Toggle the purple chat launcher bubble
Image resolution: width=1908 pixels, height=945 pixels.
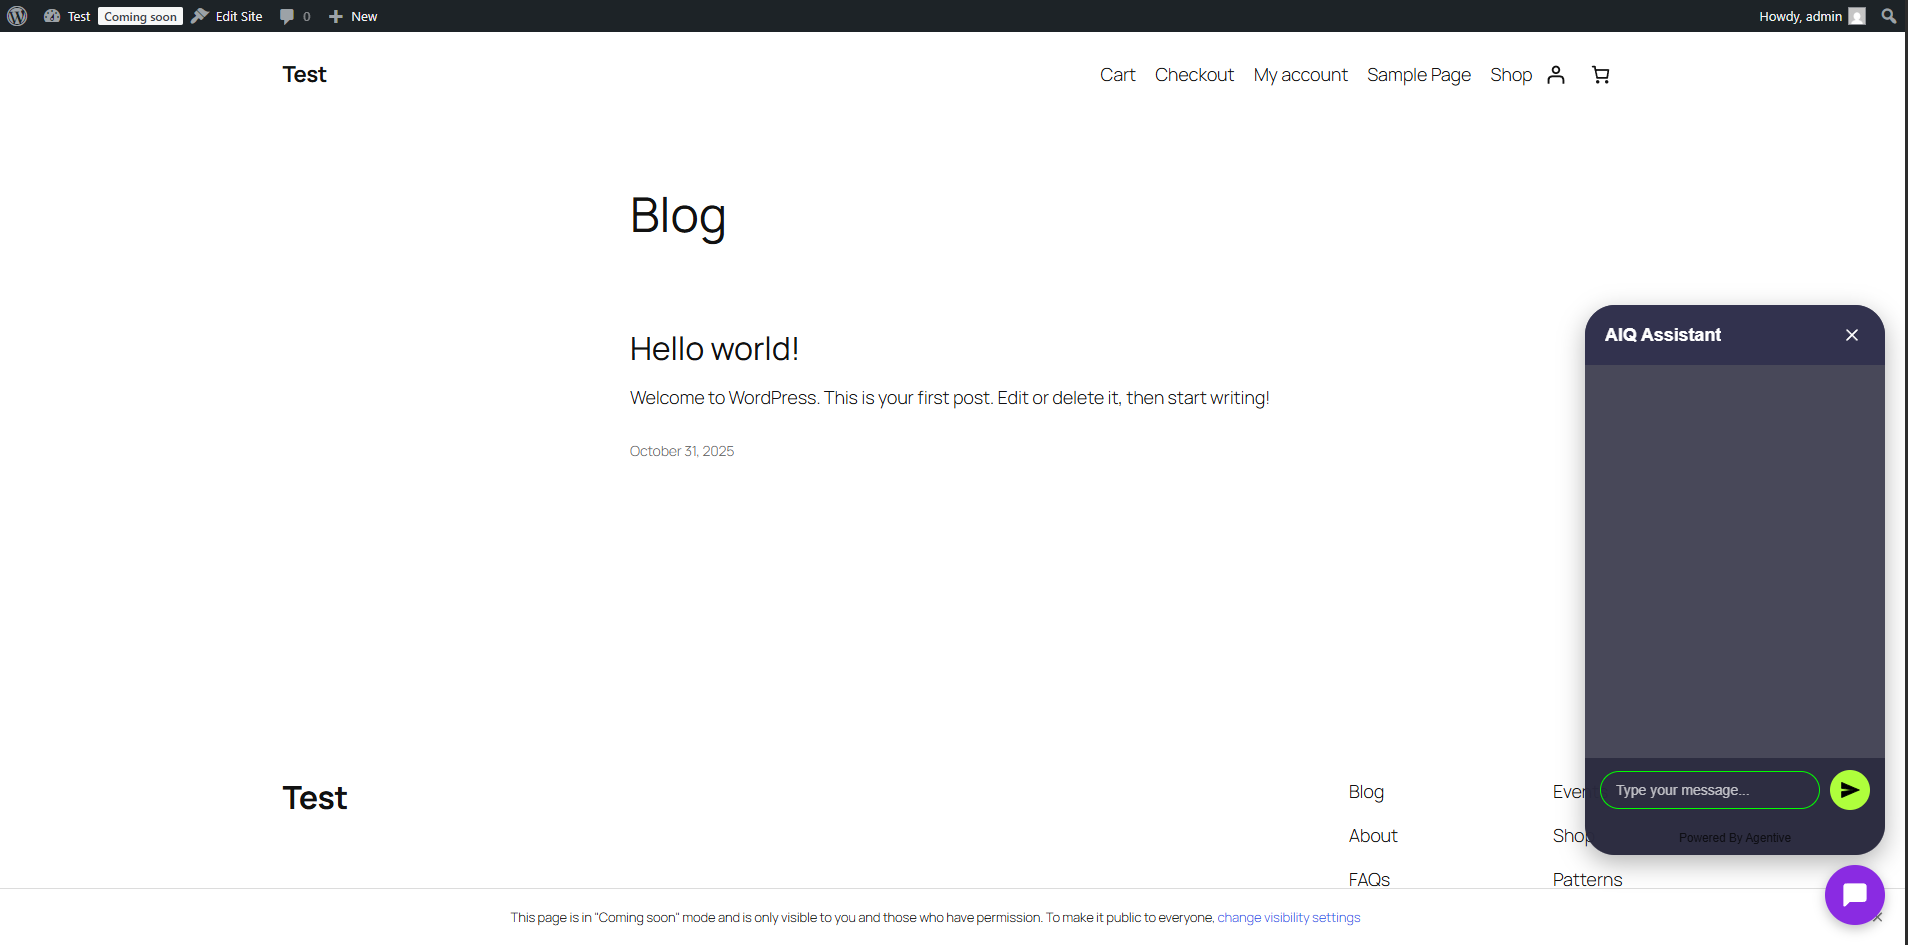click(x=1854, y=895)
